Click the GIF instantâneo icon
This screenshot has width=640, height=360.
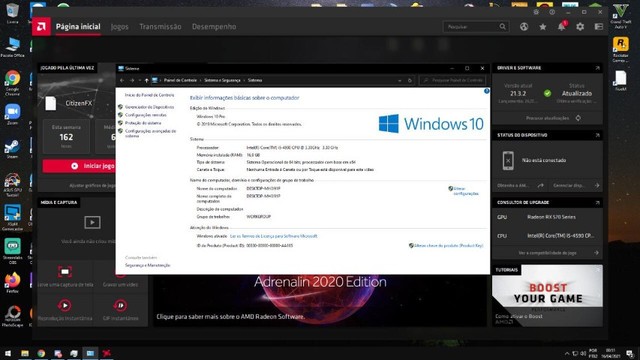coord(120,305)
